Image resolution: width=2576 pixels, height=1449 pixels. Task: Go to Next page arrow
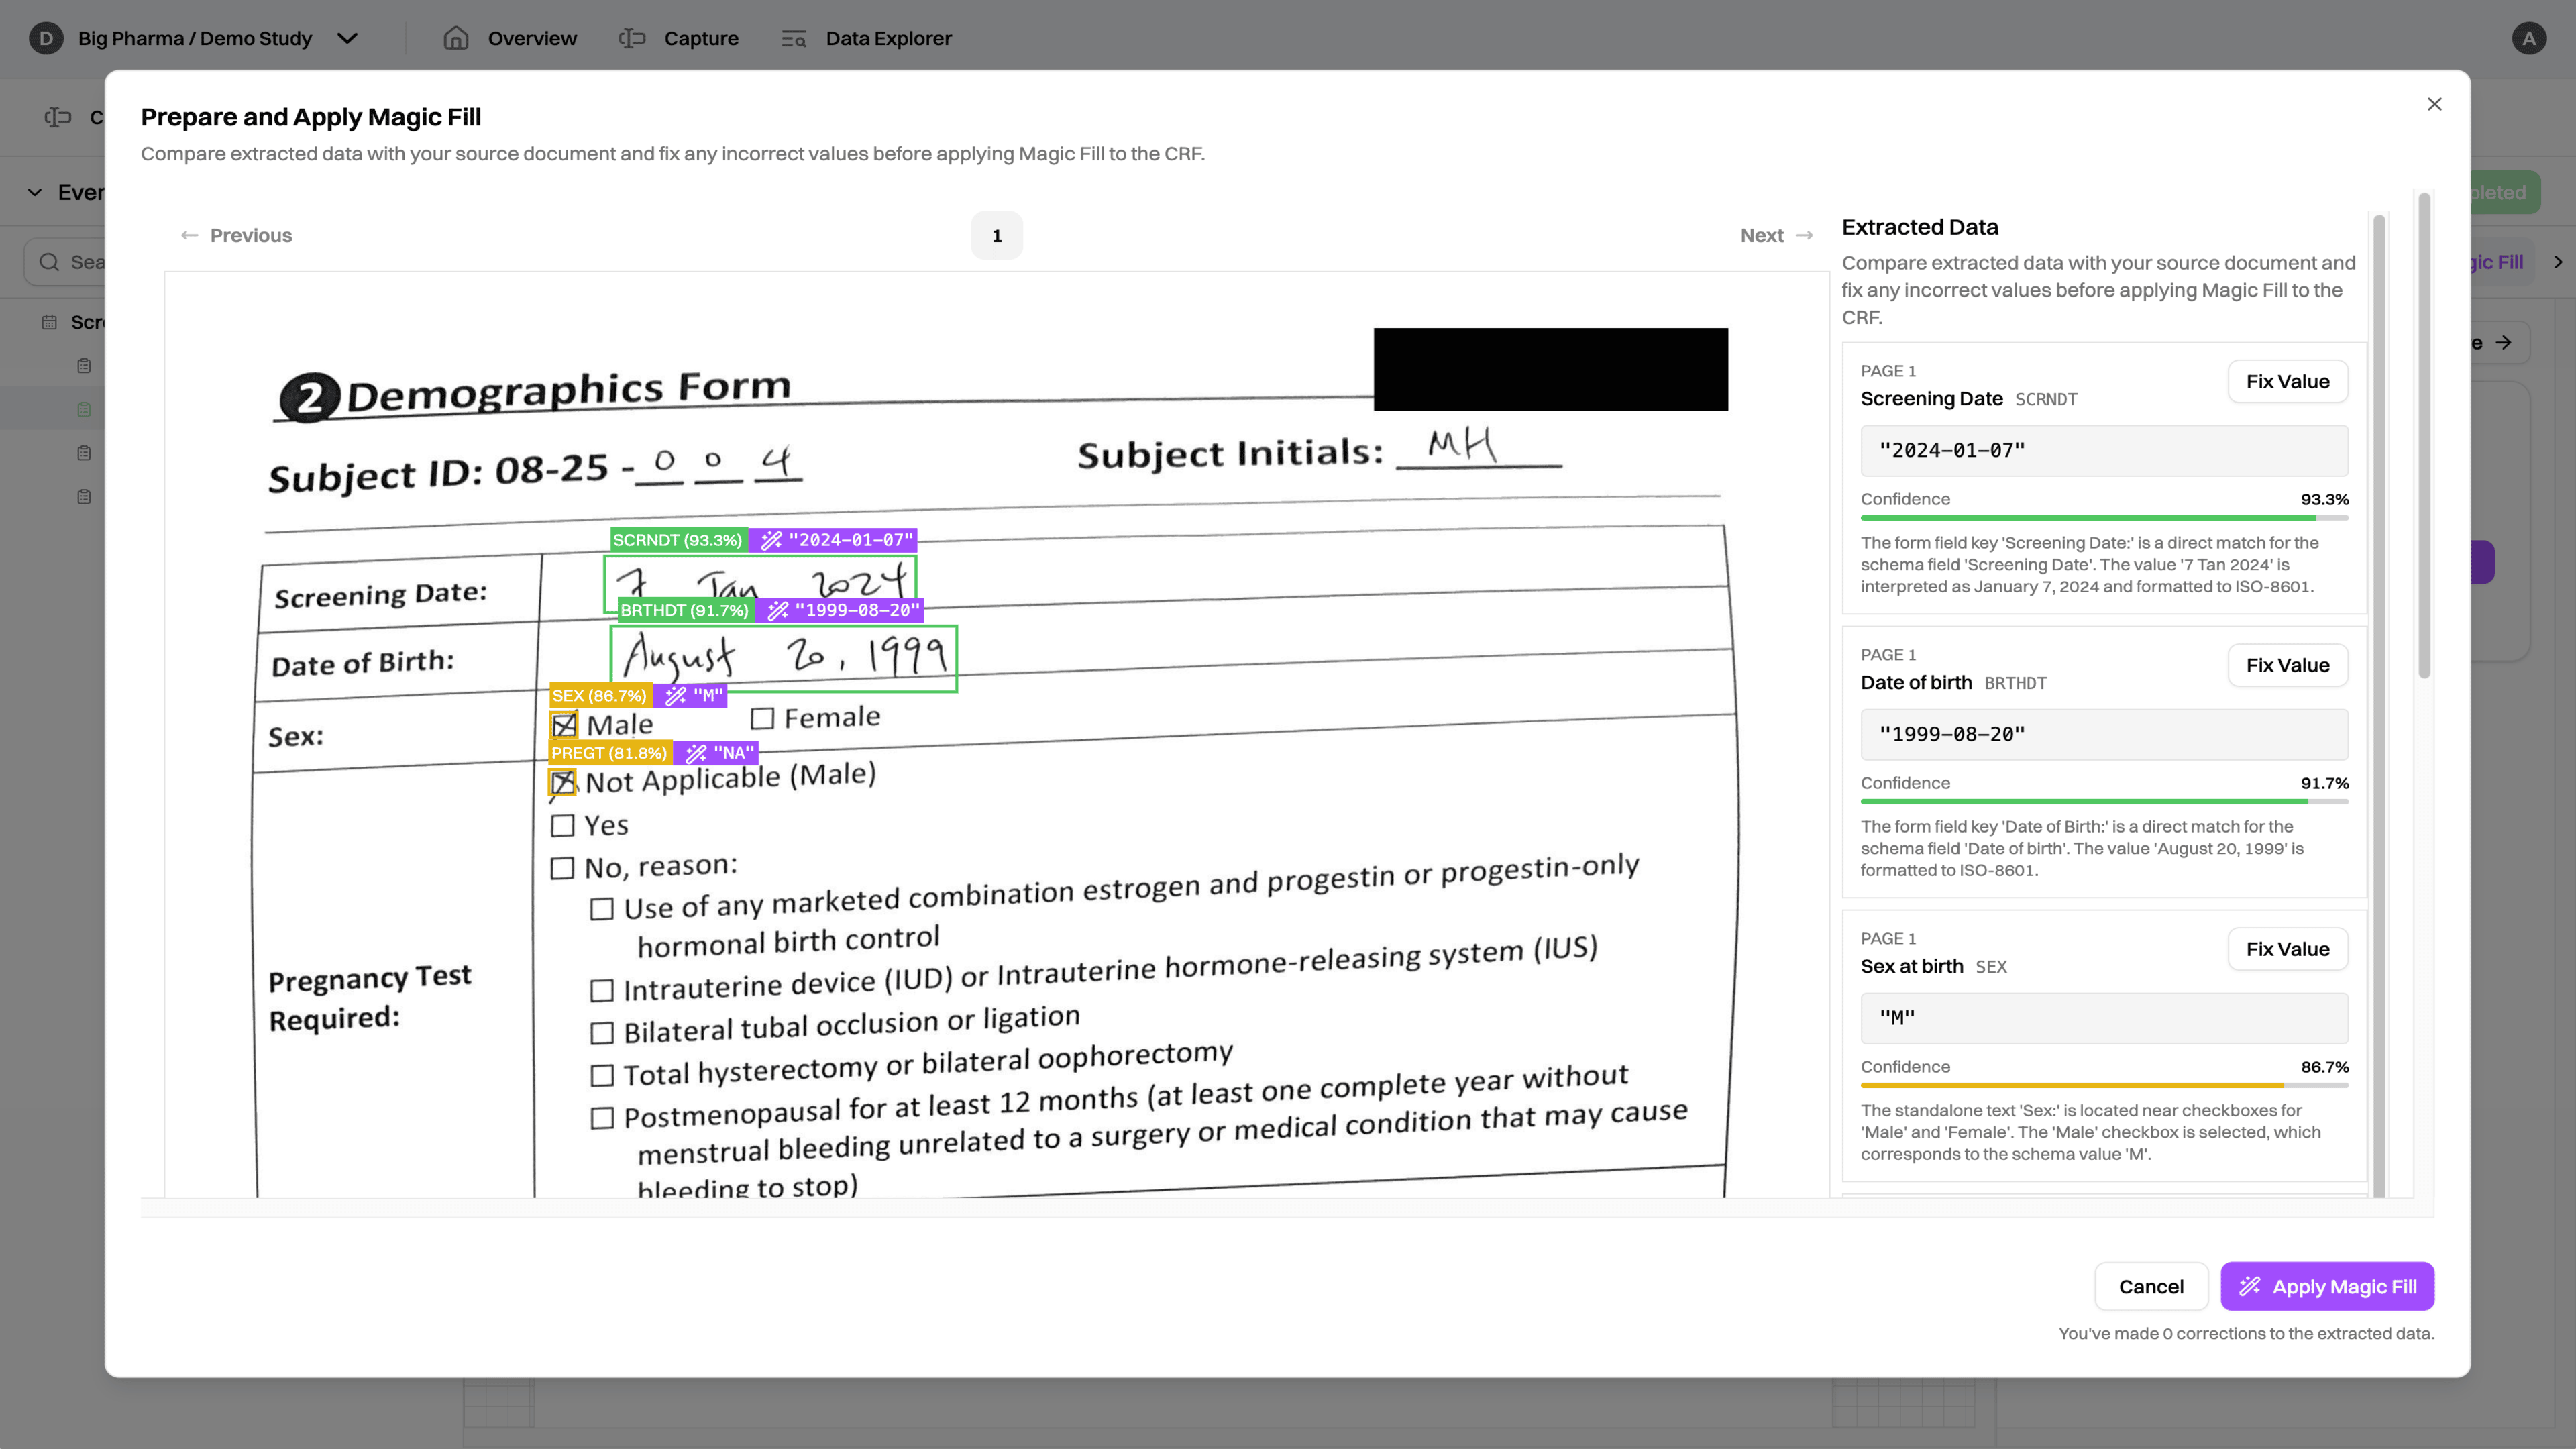[1804, 236]
